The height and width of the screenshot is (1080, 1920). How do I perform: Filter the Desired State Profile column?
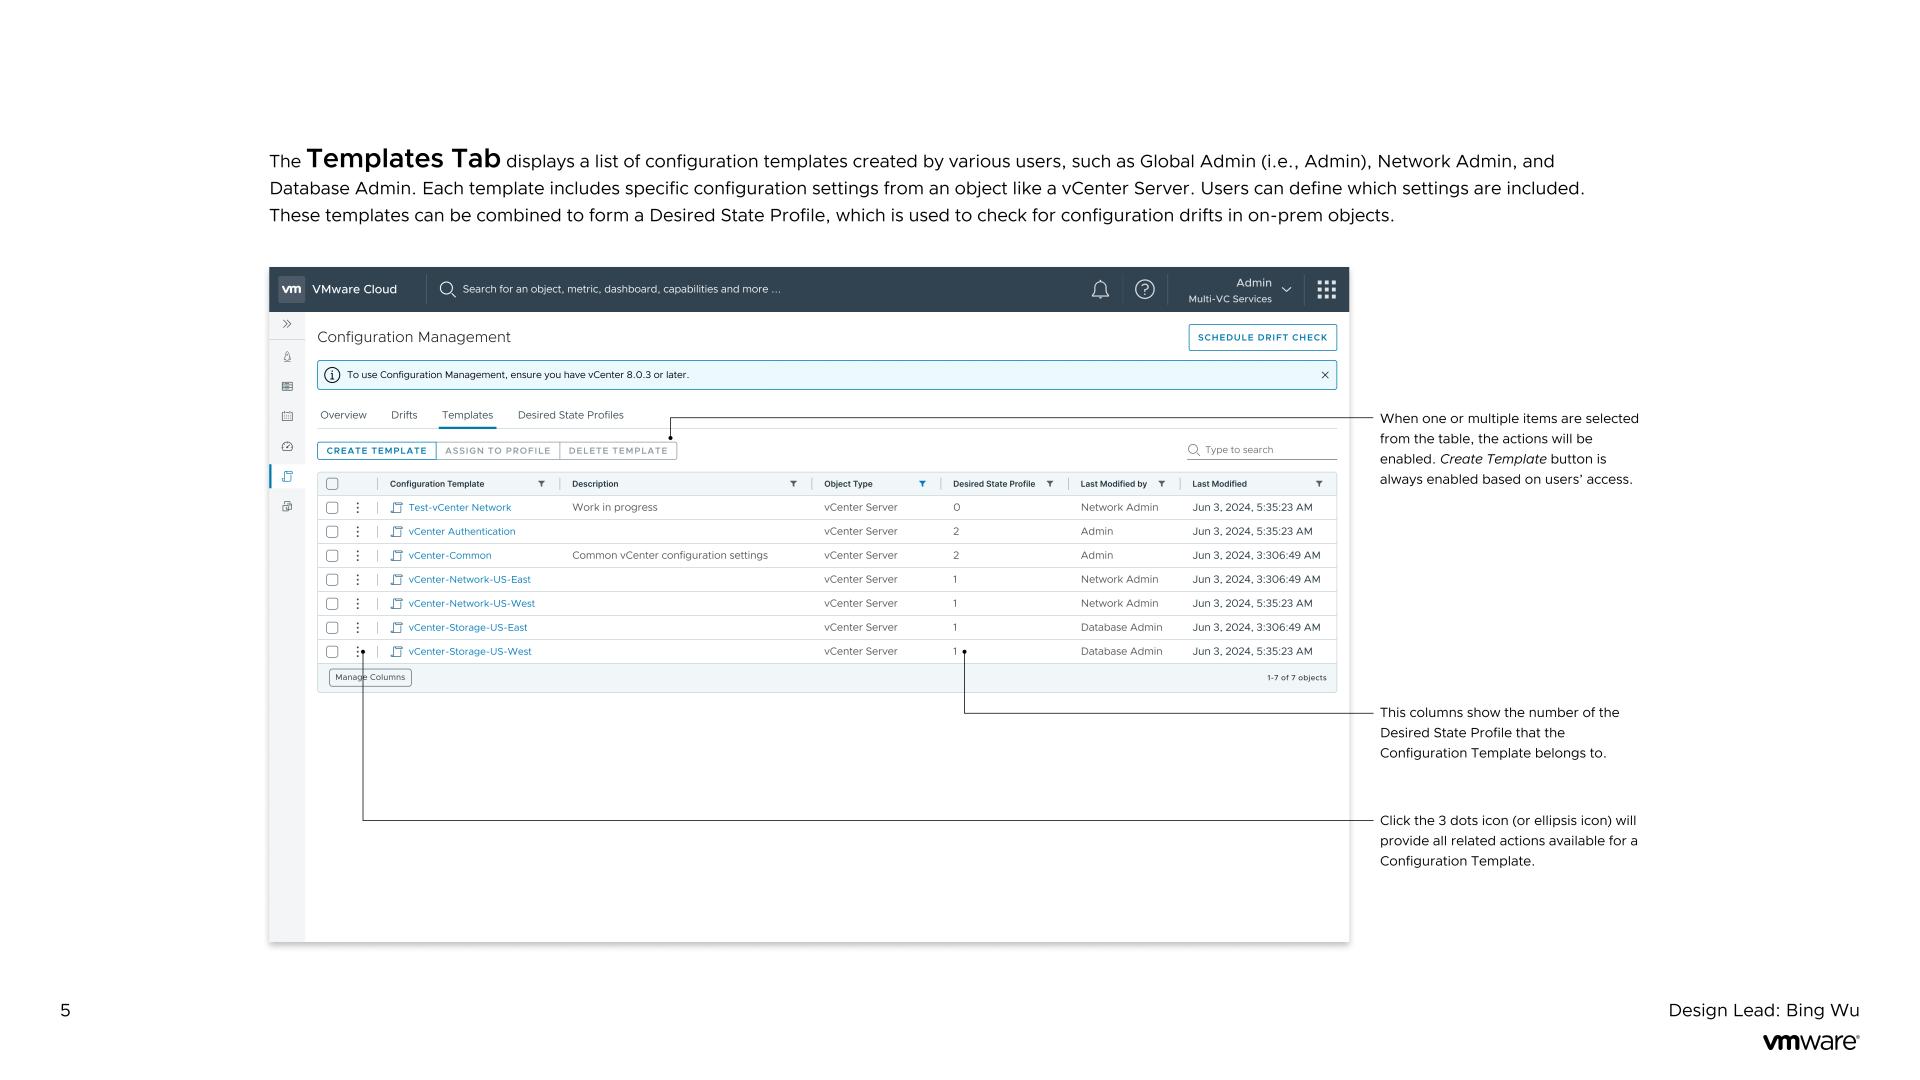tap(1050, 484)
